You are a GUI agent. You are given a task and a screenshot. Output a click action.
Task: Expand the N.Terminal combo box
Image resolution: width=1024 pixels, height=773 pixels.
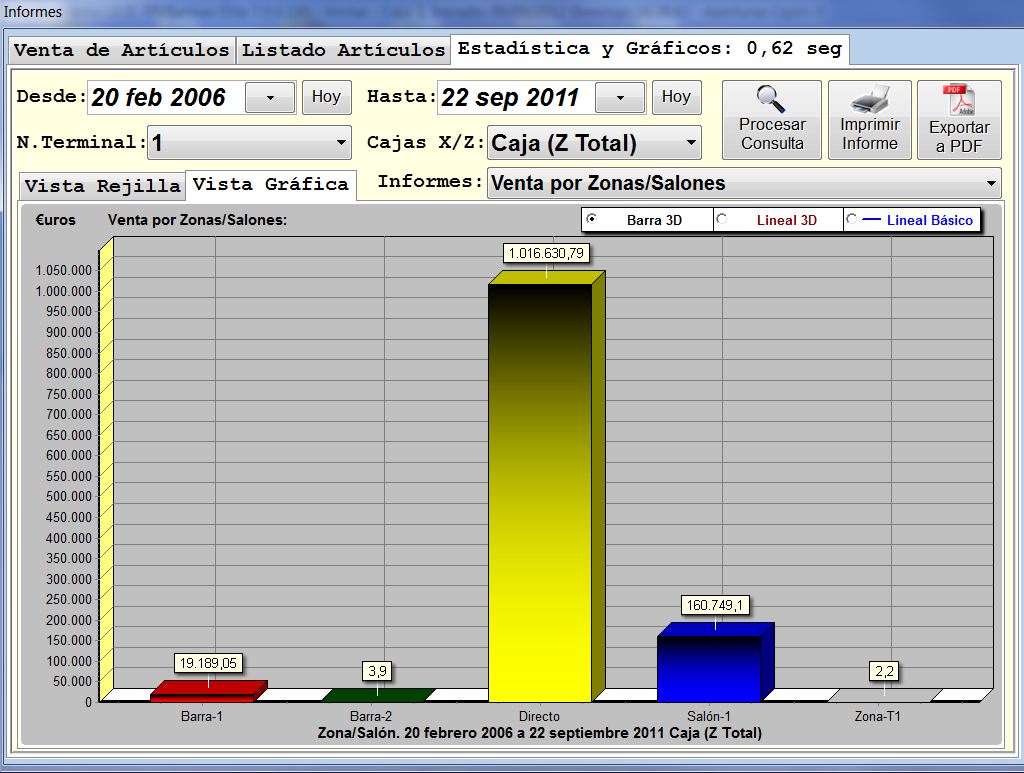341,143
